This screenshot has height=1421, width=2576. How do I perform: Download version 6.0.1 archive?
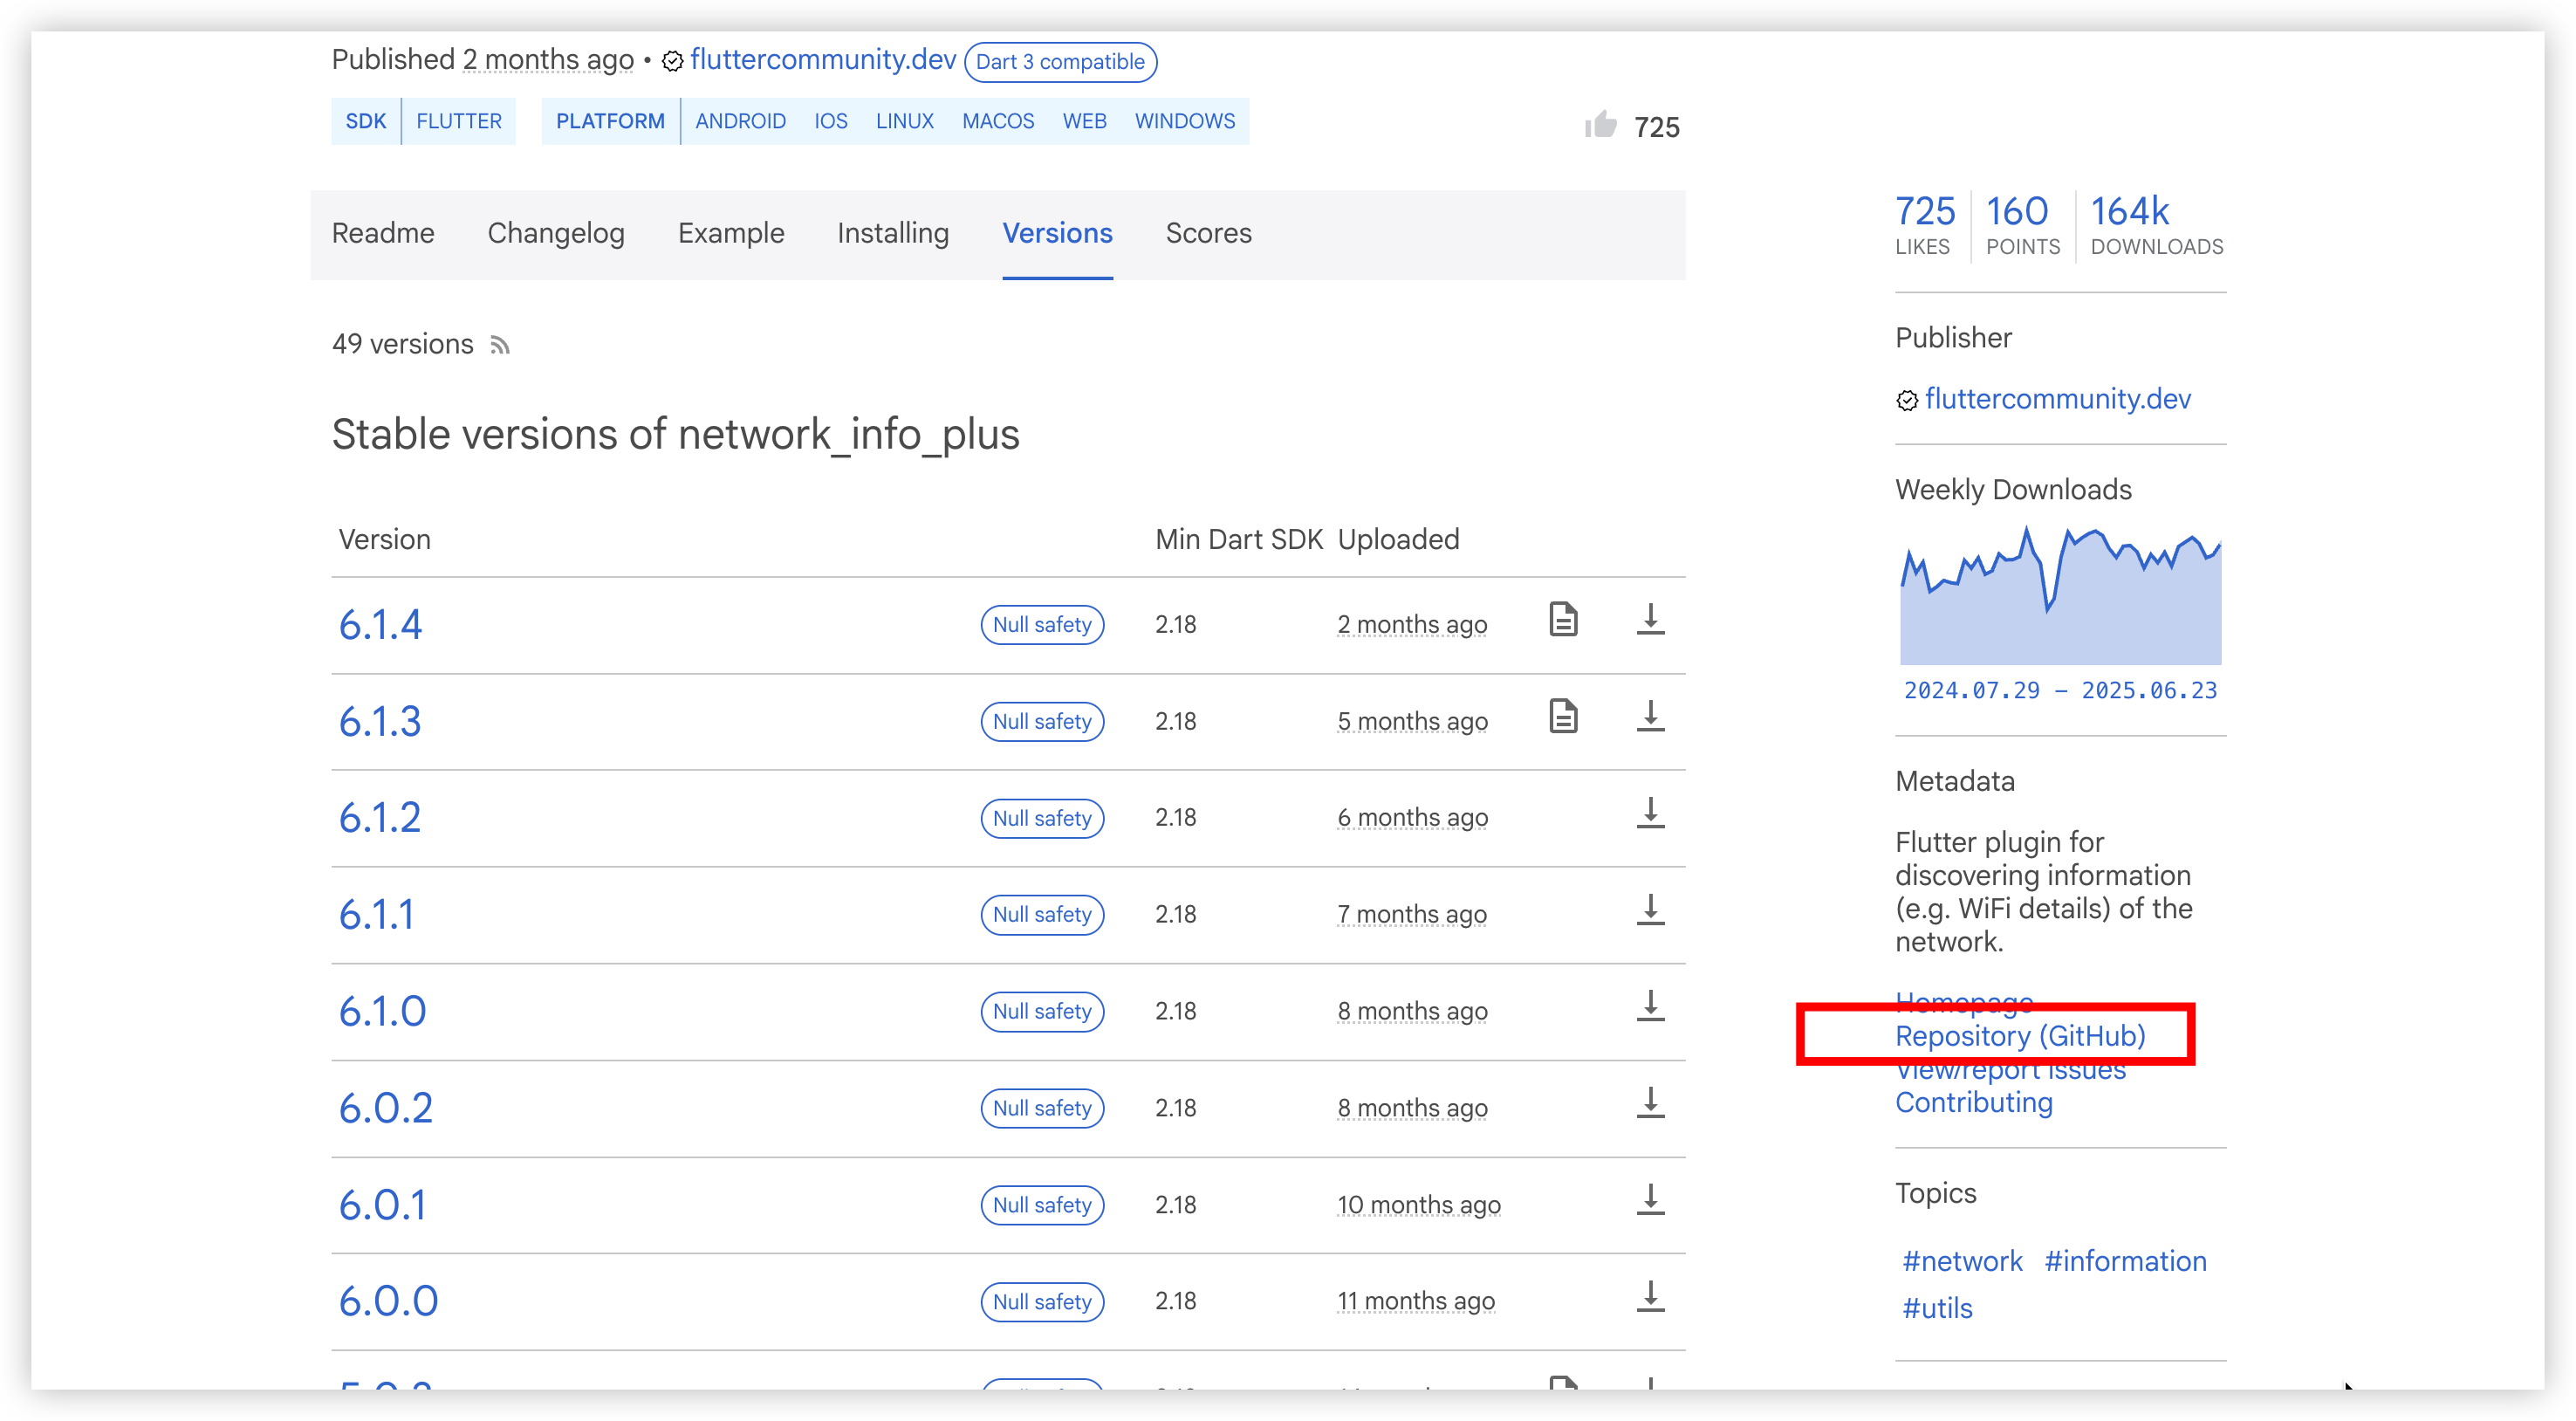coord(1650,1200)
